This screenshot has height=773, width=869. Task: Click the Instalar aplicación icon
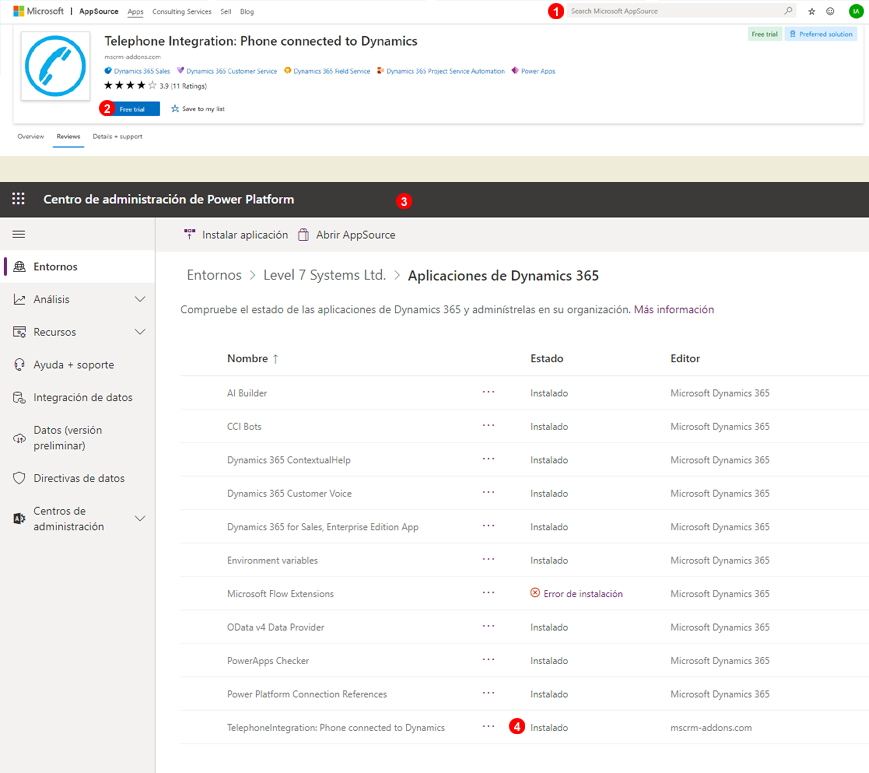190,234
